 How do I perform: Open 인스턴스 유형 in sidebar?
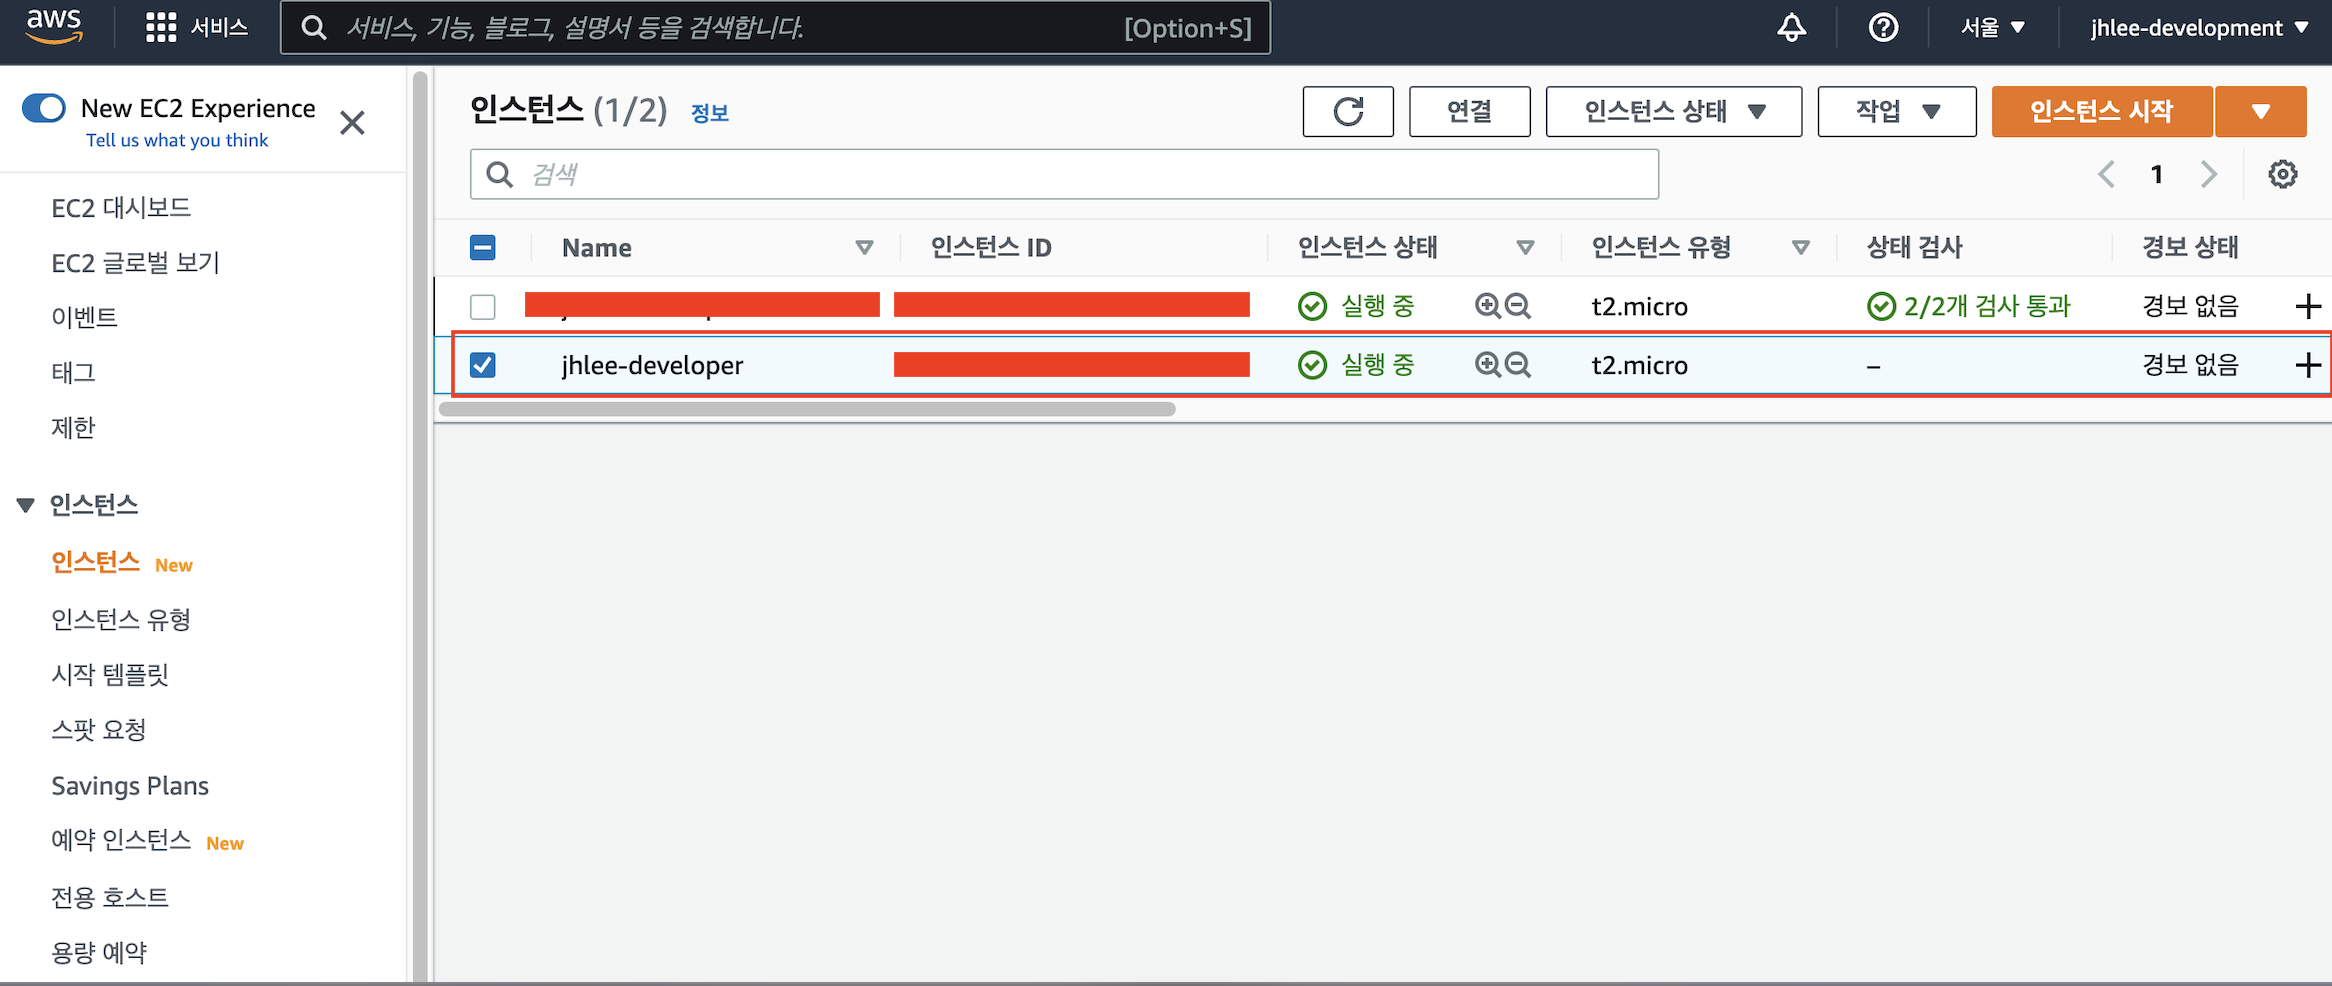click(121, 619)
